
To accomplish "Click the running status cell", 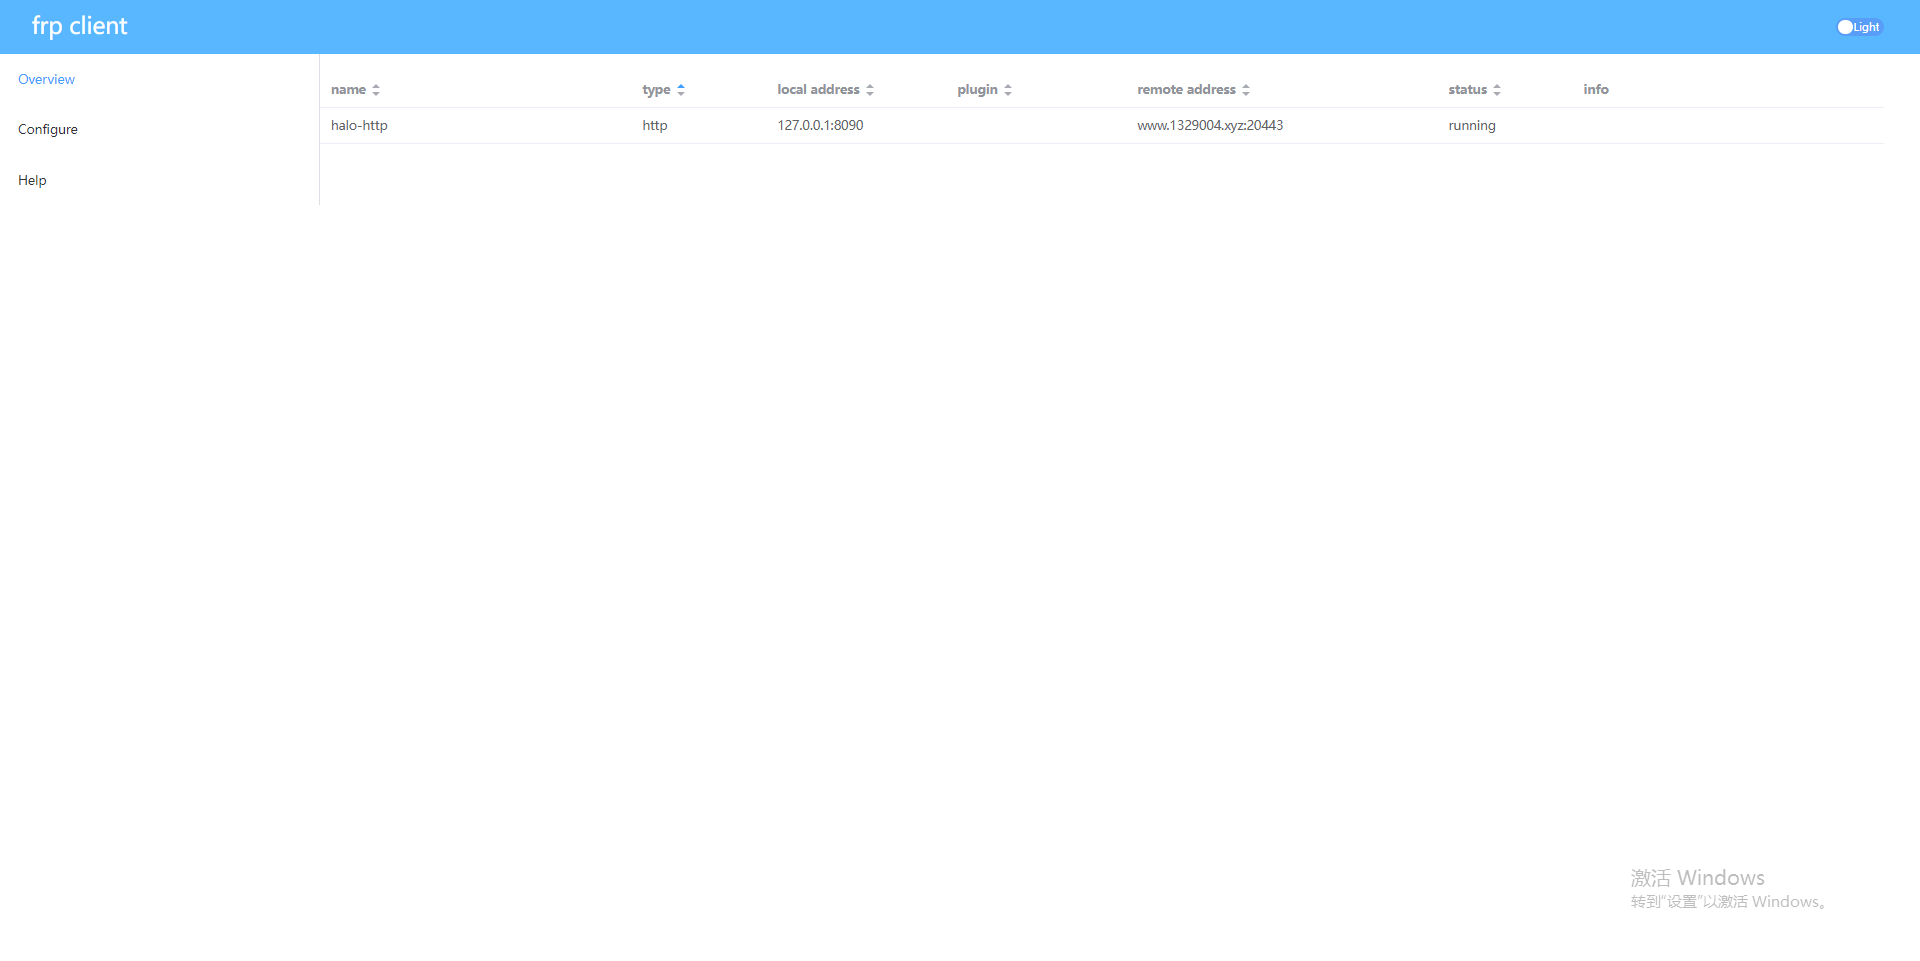I will (x=1471, y=125).
